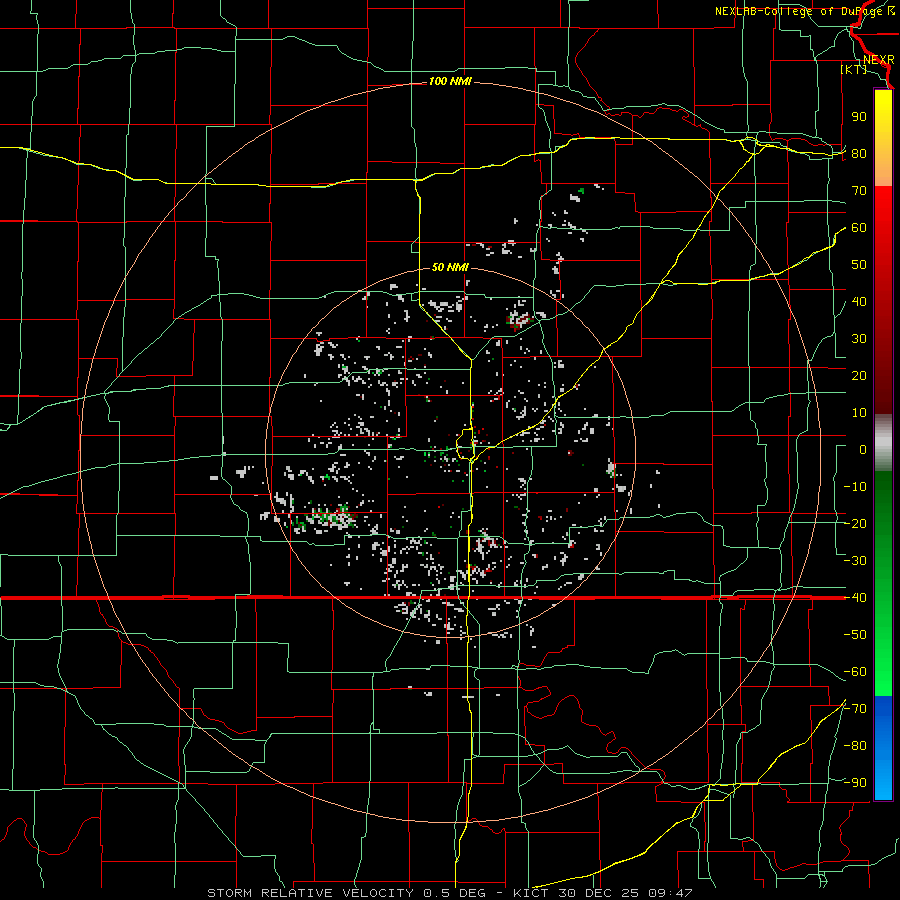900x900 pixels.
Task: Click the -20 knot scale label
Action: pos(855,524)
